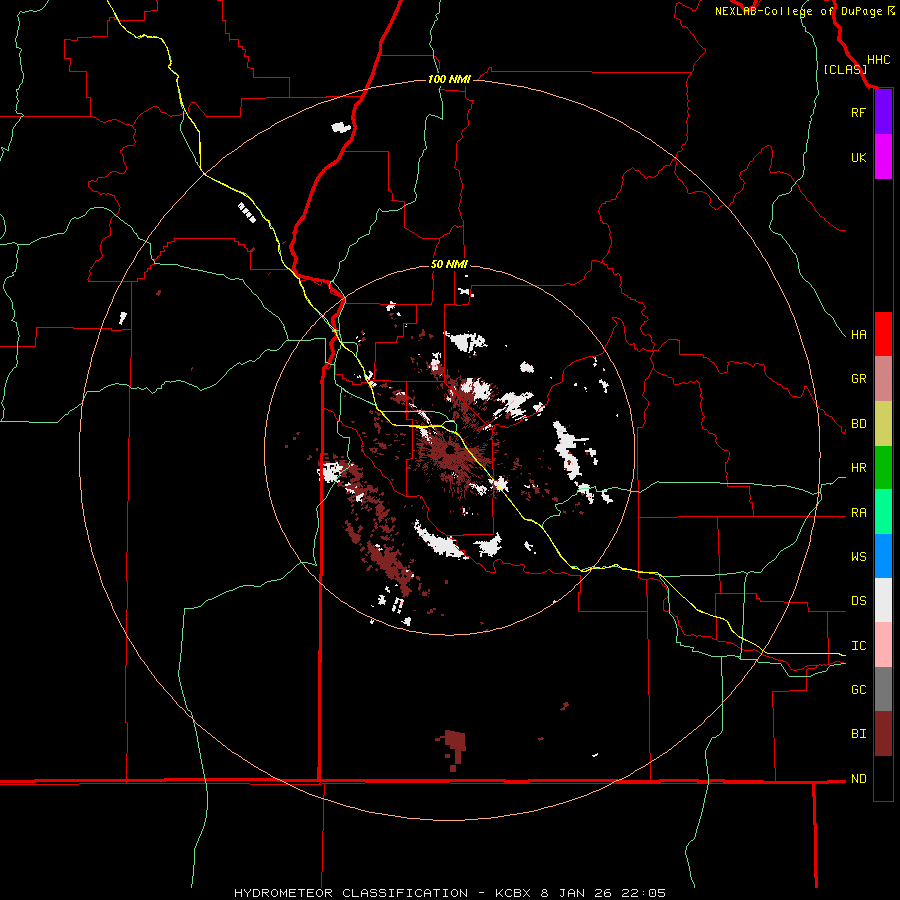Click the HA red legend swatch
Screen dimensions: 900x900
(883, 334)
